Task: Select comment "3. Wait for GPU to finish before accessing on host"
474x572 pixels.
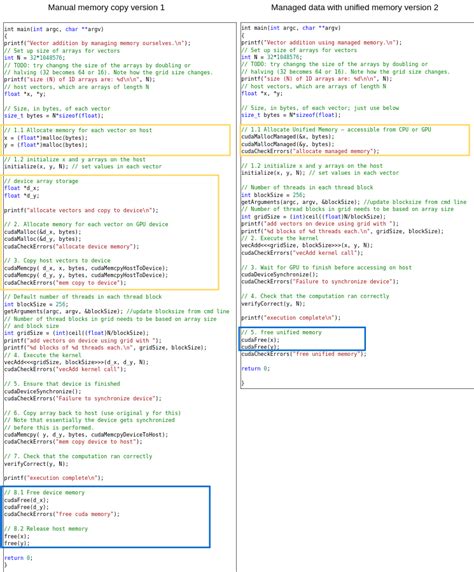Action: tap(327, 267)
